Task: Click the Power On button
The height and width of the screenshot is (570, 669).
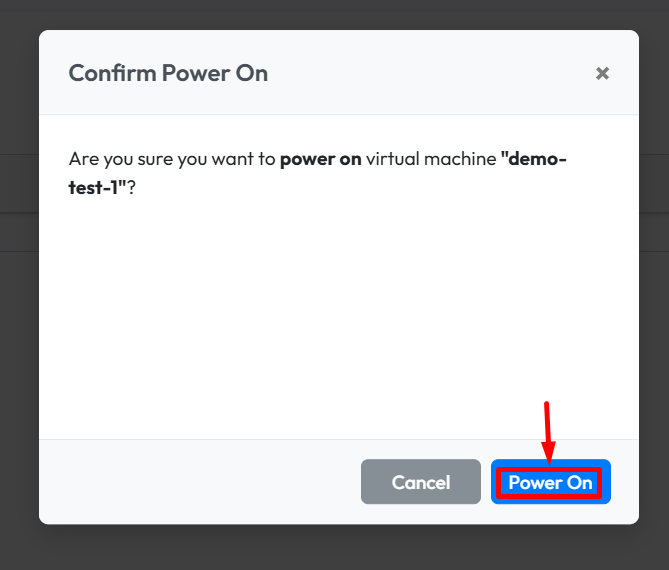Action: [550, 482]
